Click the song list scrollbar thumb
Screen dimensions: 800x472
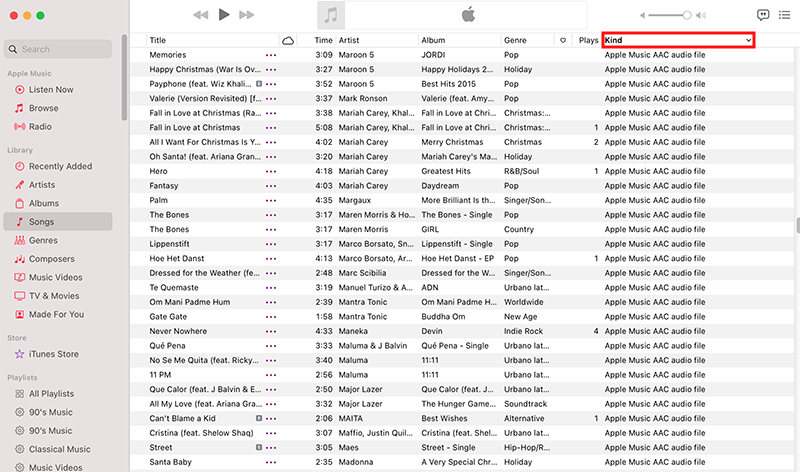[x=797, y=225]
